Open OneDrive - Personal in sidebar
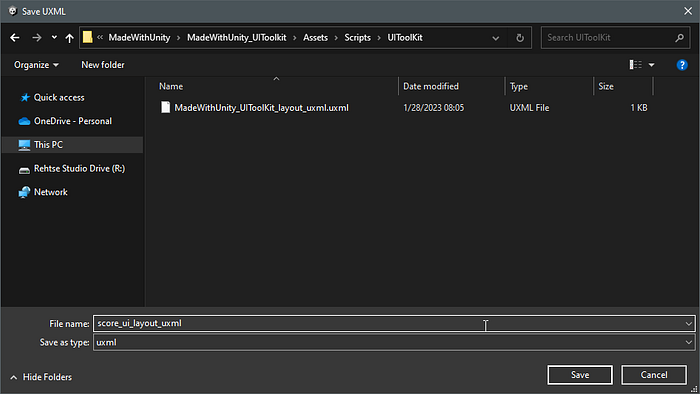700x394 pixels. point(73,121)
